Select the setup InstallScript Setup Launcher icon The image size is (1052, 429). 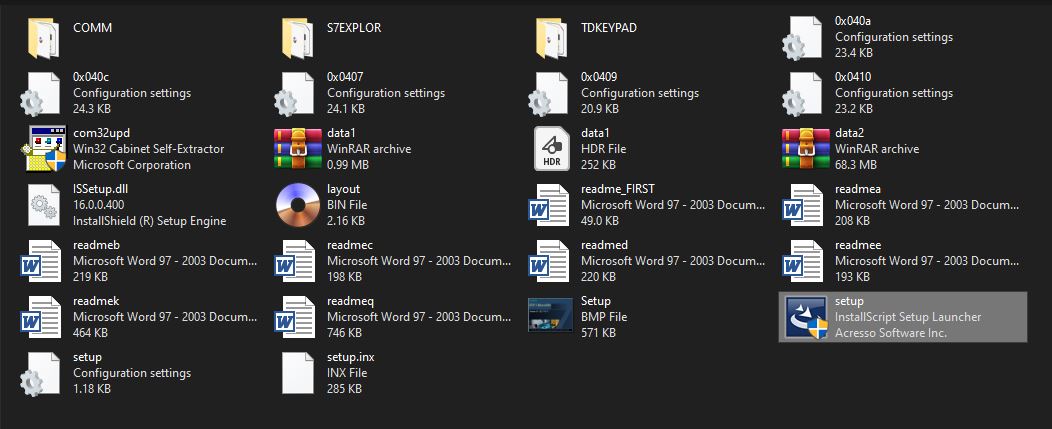click(x=804, y=317)
